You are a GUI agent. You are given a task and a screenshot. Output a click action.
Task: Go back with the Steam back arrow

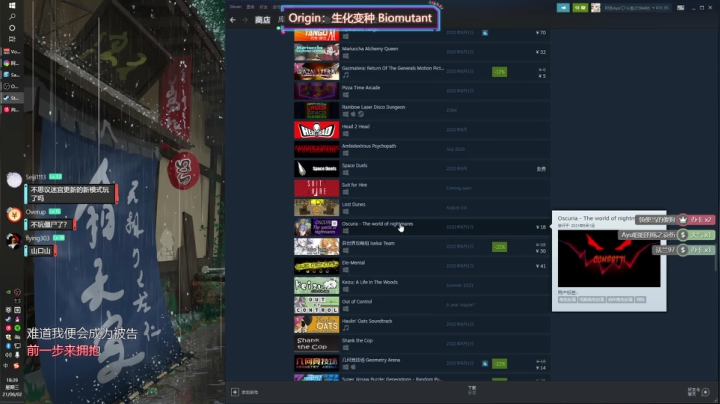(x=233, y=20)
